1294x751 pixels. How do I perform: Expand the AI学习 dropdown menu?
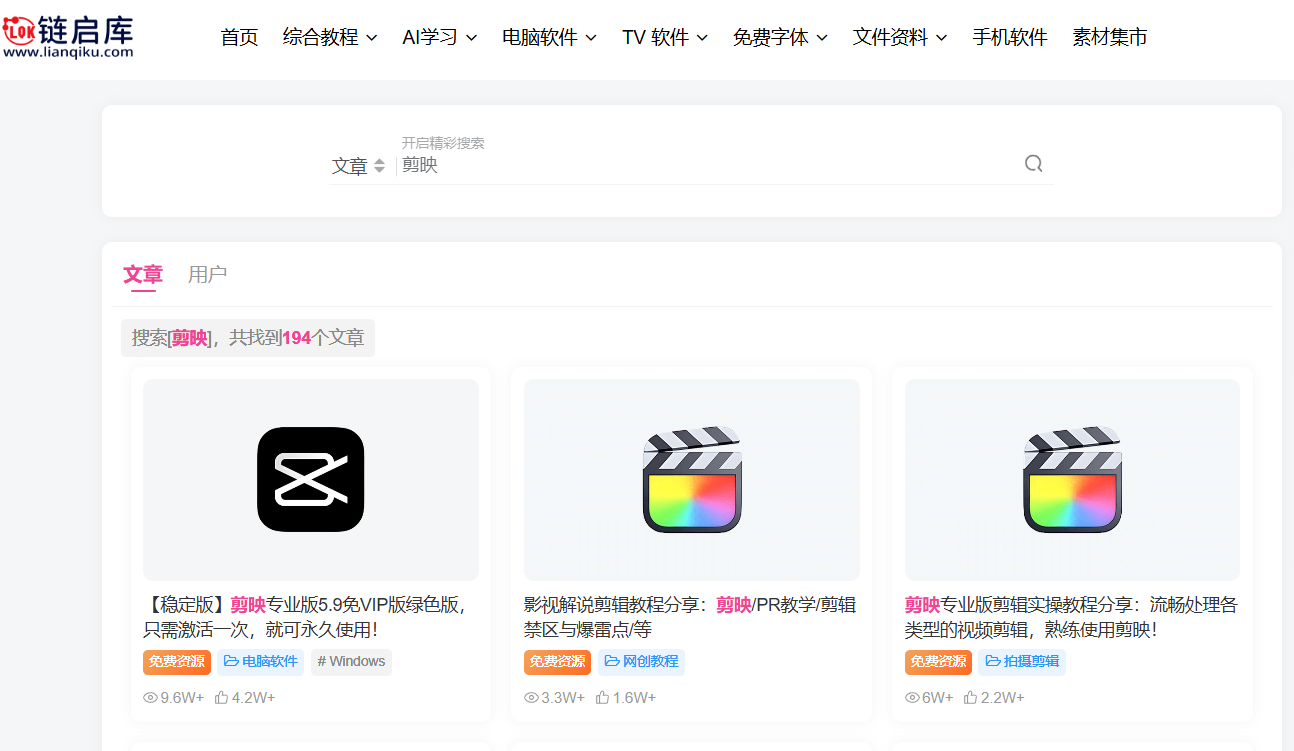(440, 37)
